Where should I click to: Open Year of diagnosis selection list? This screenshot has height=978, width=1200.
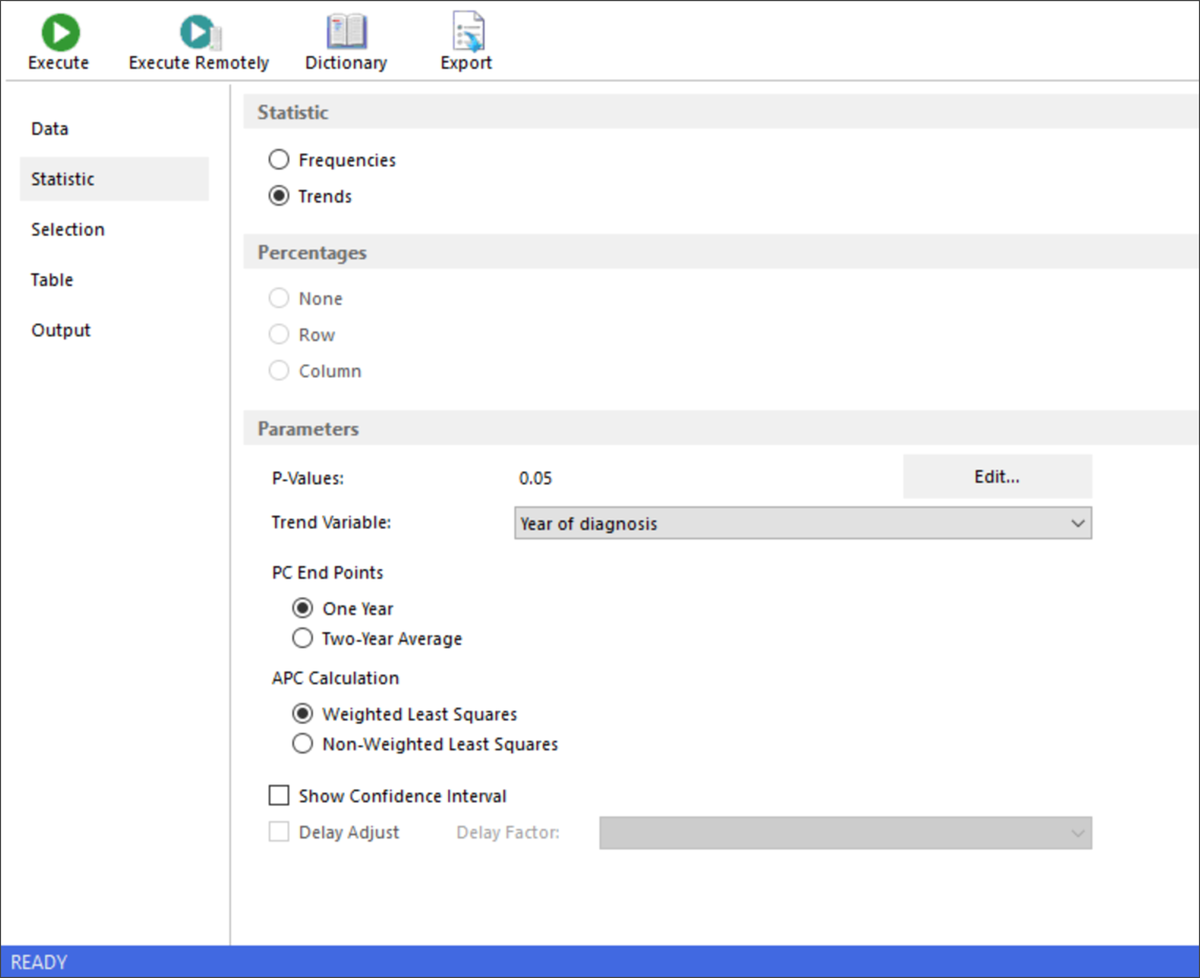point(800,522)
